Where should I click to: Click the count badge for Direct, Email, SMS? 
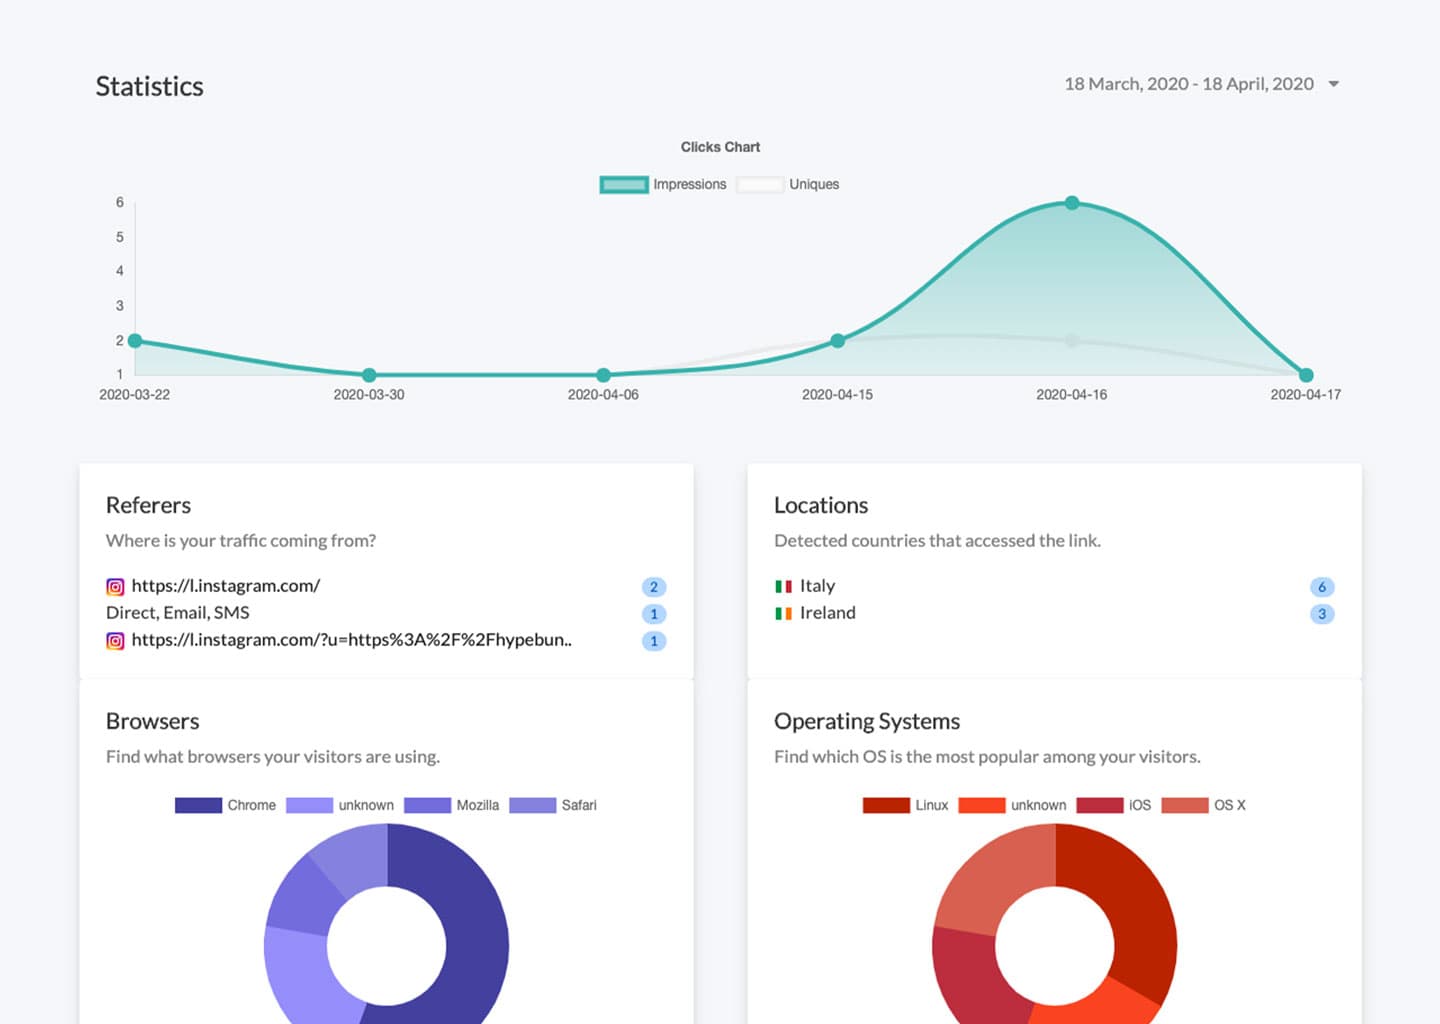point(653,614)
